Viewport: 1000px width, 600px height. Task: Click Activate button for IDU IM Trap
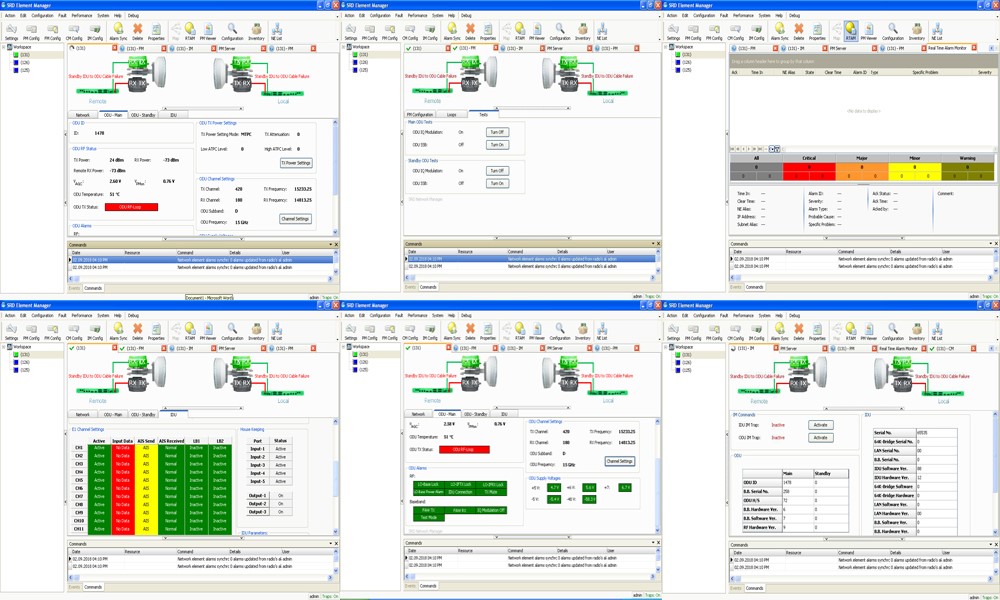click(820, 425)
